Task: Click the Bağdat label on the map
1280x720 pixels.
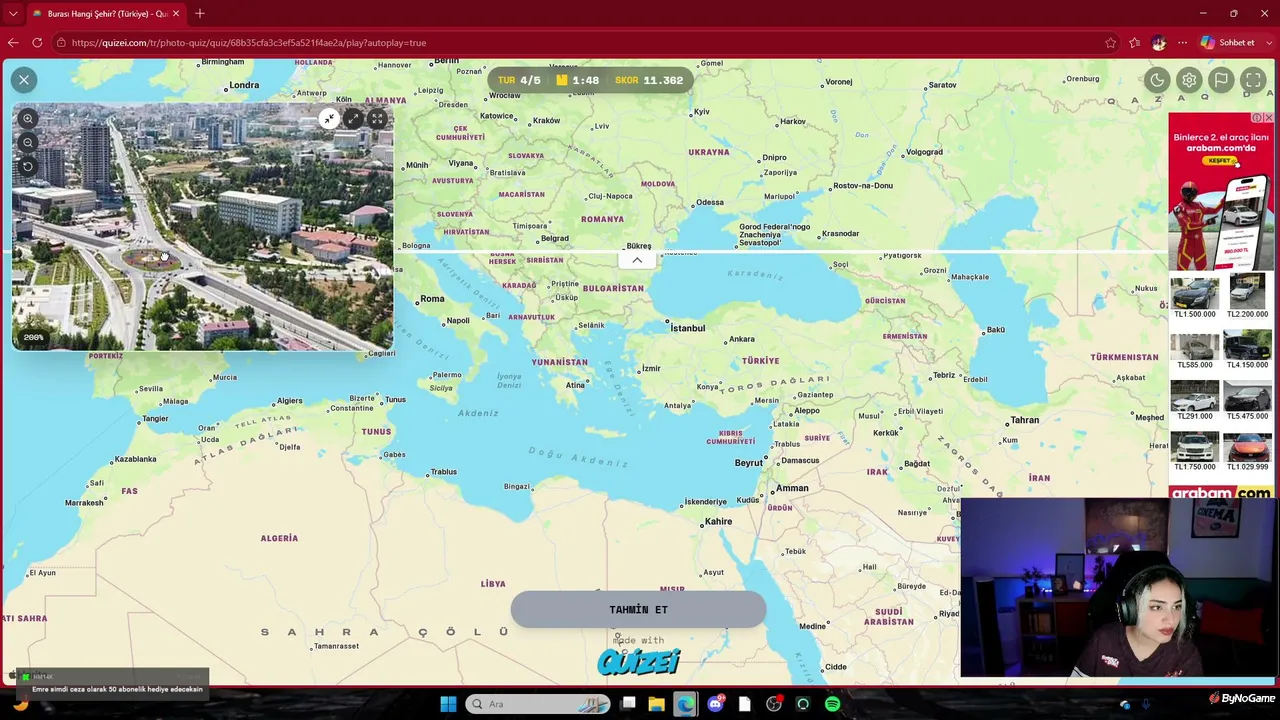Action: click(917, 463)
